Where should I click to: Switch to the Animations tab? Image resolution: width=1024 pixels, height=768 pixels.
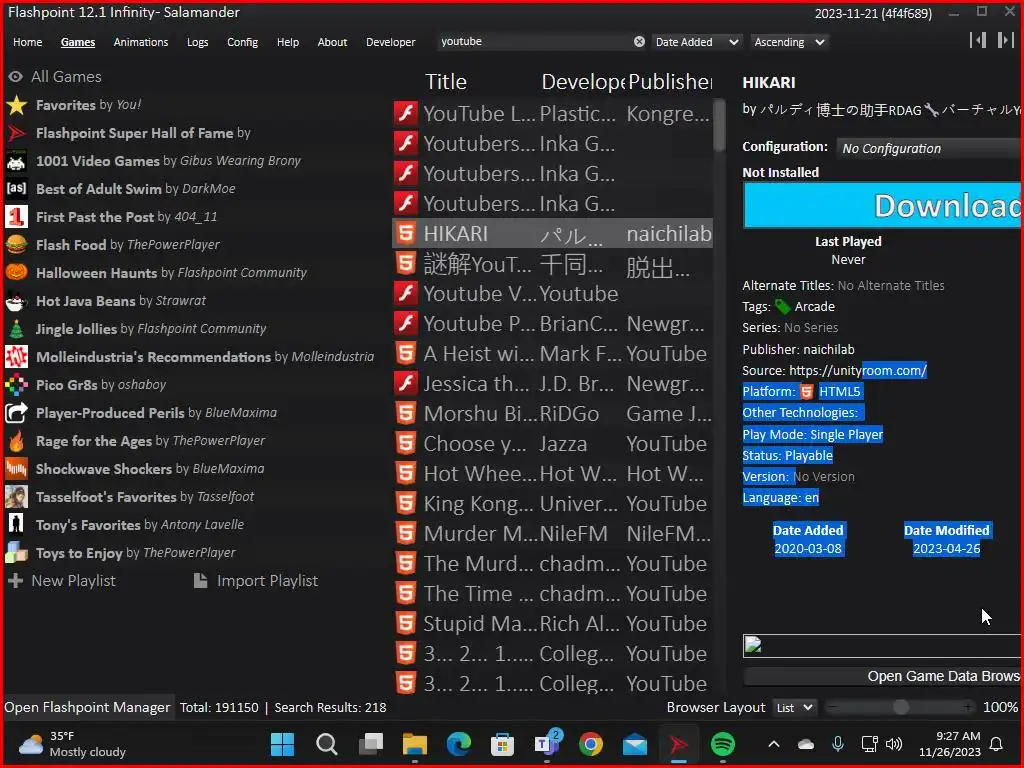tap(140, 42)
